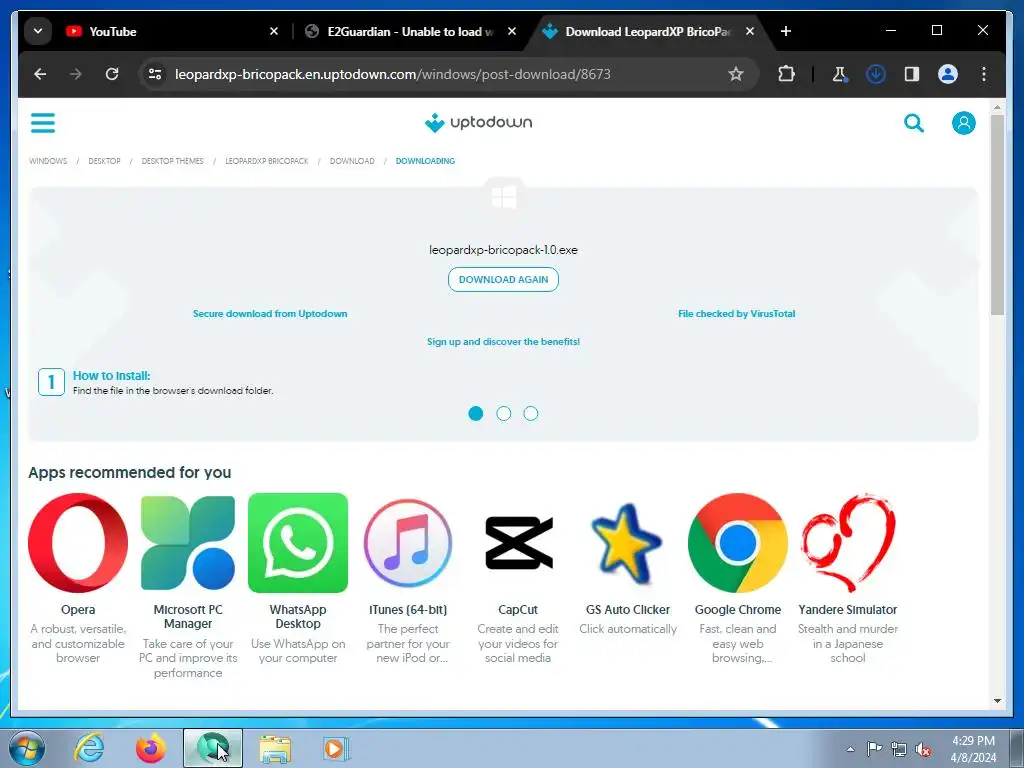
Task: View site information icon in address bar
Action: 155,74
